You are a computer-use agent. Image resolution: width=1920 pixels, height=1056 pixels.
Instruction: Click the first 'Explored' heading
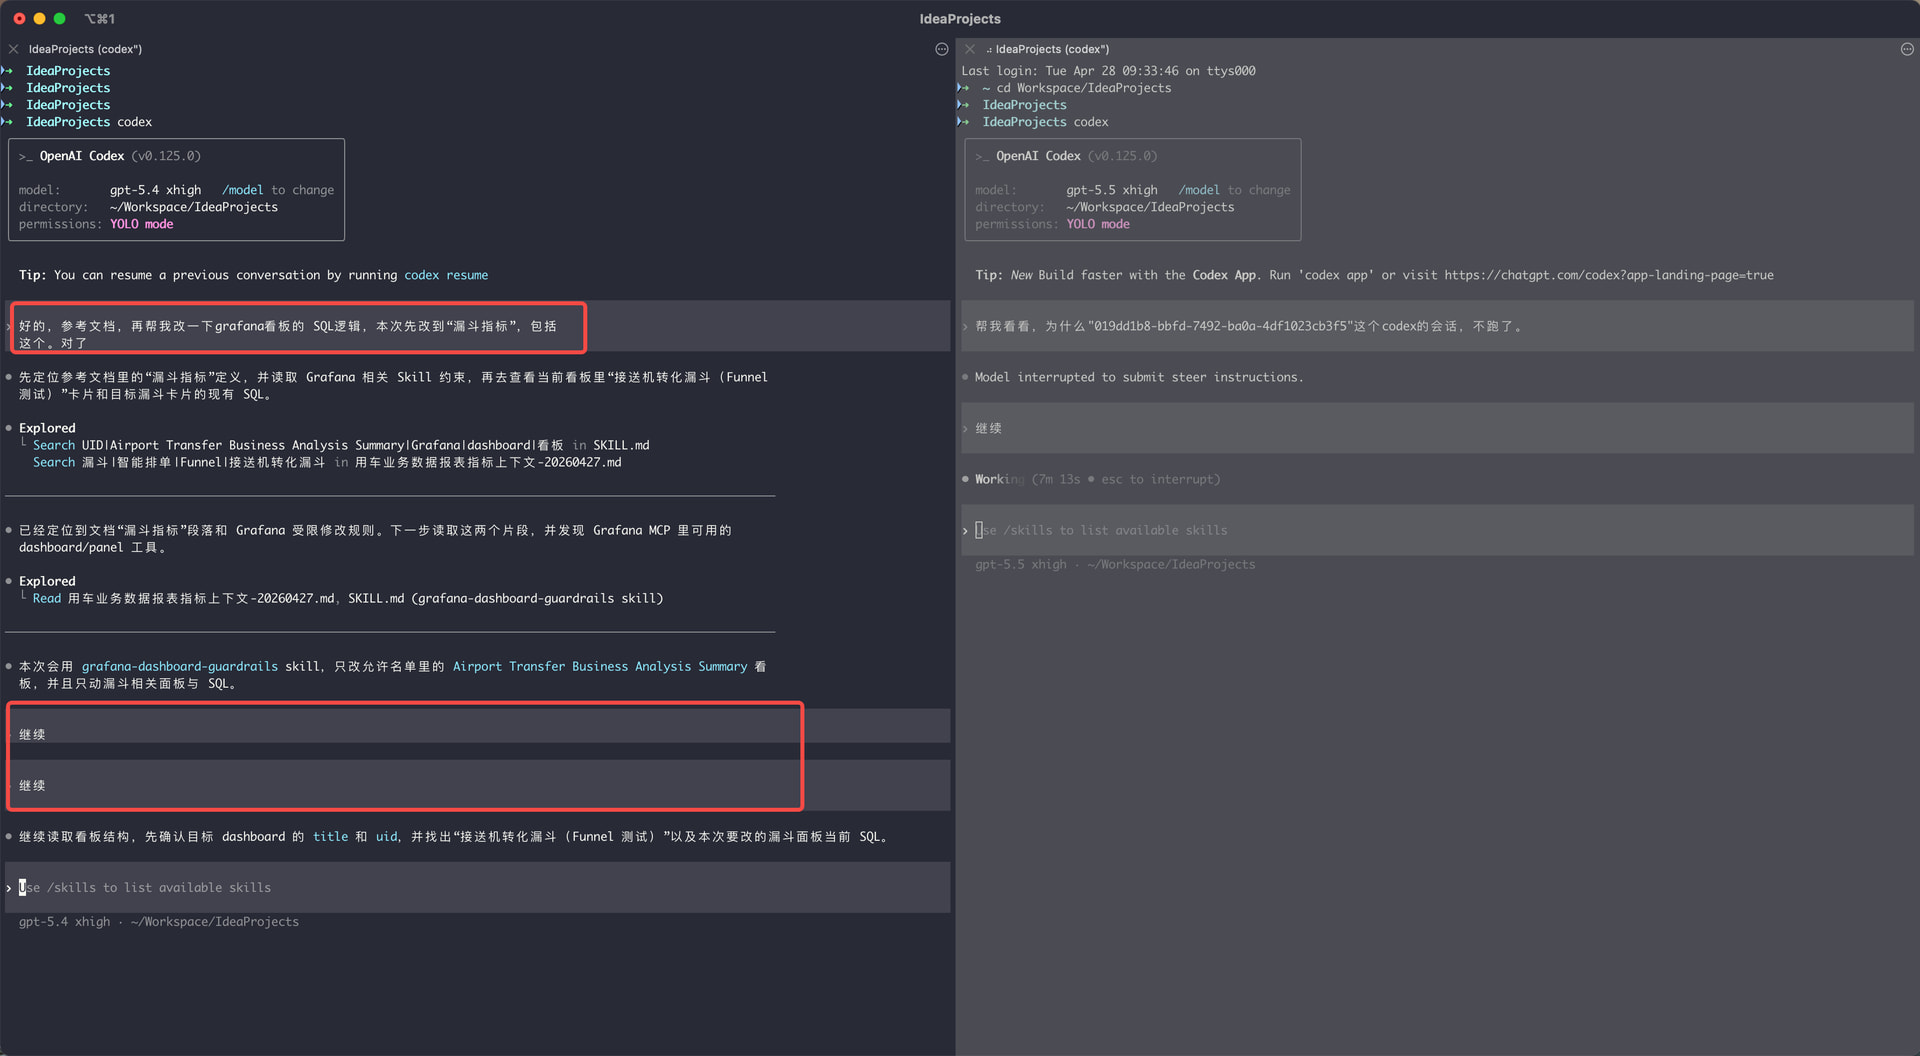[x=47, y=428]
